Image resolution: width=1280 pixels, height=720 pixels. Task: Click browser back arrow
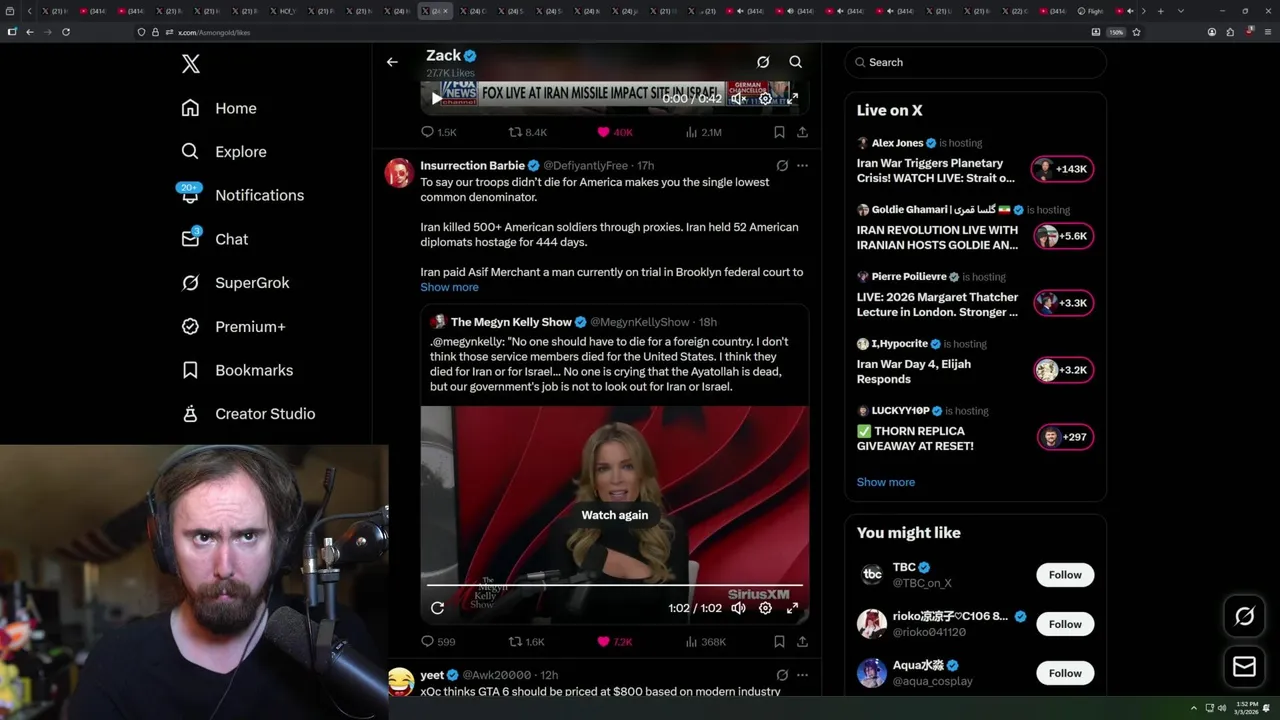click(30, 32)
